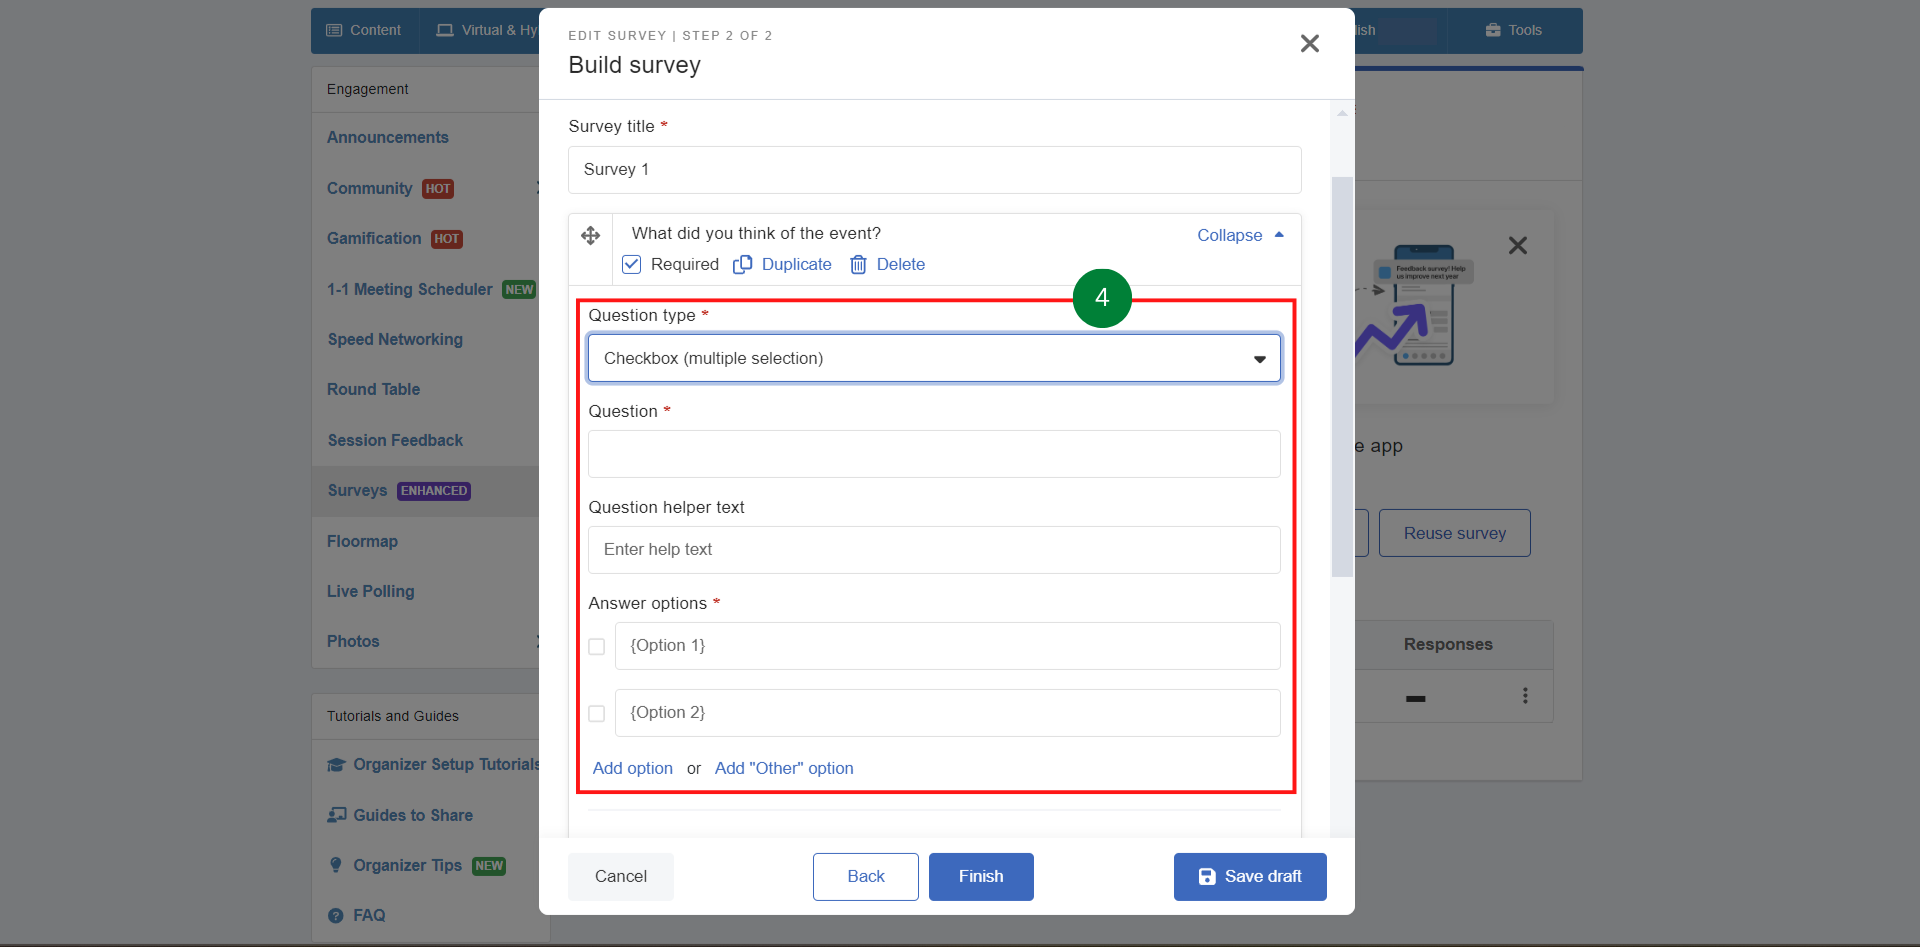This screenshot has height=947, width=1920.
Task: Open the three-dot menu in Responses row
Action: point(1524,696)
